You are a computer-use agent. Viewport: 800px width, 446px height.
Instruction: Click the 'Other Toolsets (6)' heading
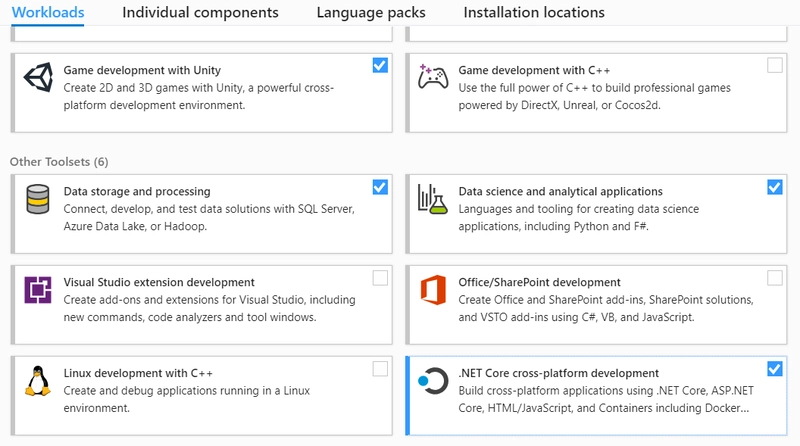coord(59,162)
